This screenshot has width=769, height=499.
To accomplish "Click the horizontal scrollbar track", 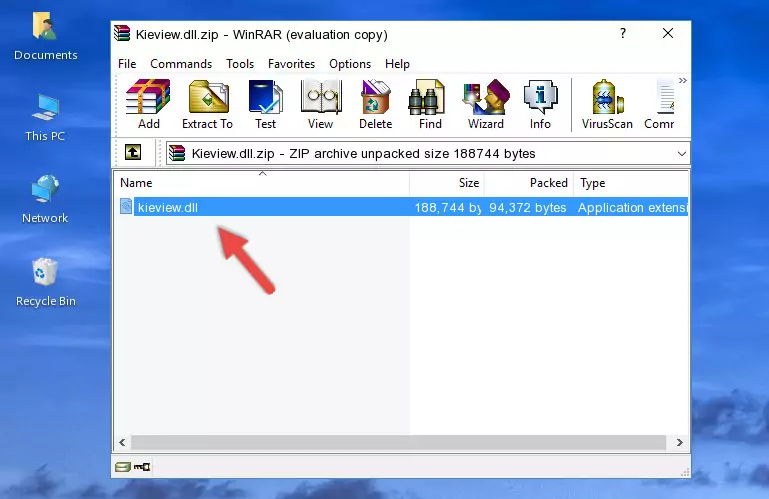I will 398,442.
